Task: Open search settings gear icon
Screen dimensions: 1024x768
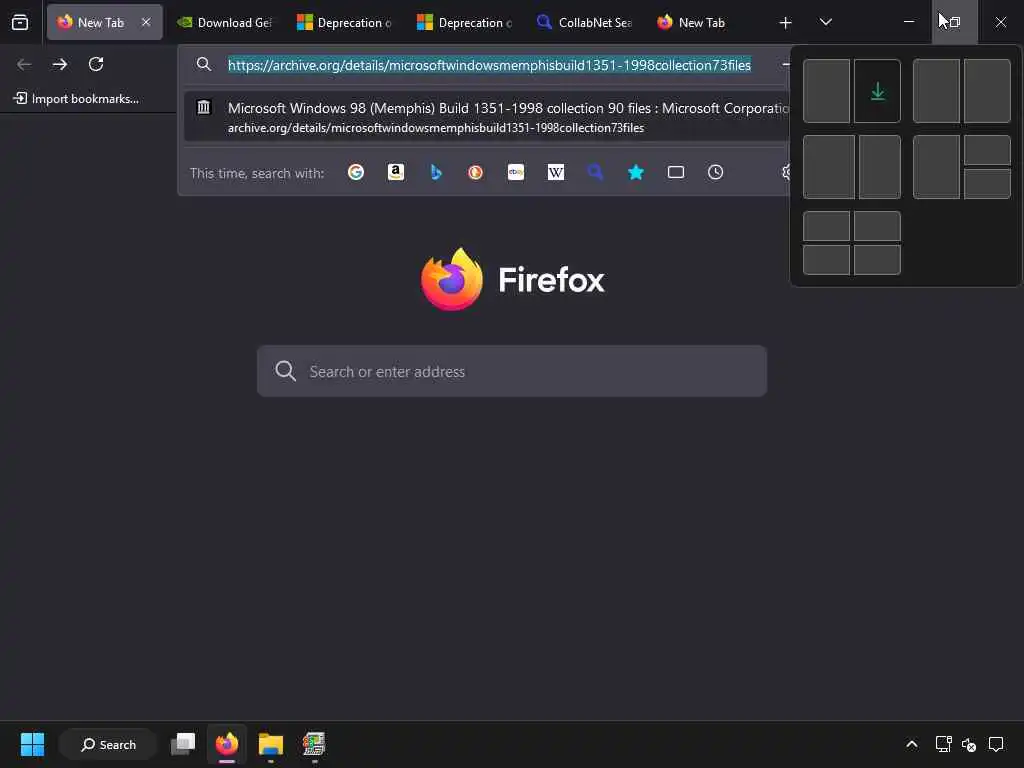Action: coord(786,172)
